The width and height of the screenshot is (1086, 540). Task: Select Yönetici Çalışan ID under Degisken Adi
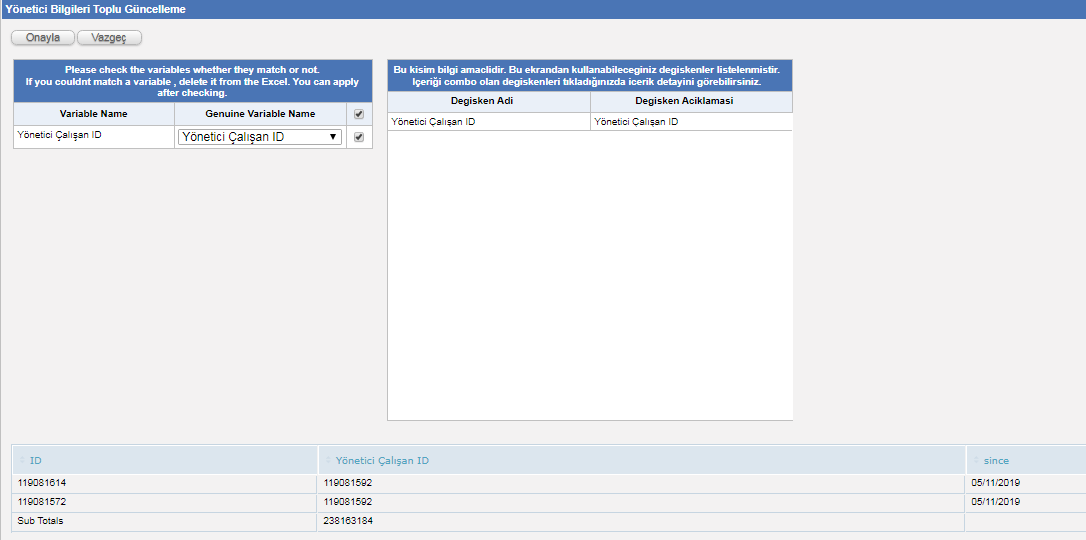[x=434, y=122]
